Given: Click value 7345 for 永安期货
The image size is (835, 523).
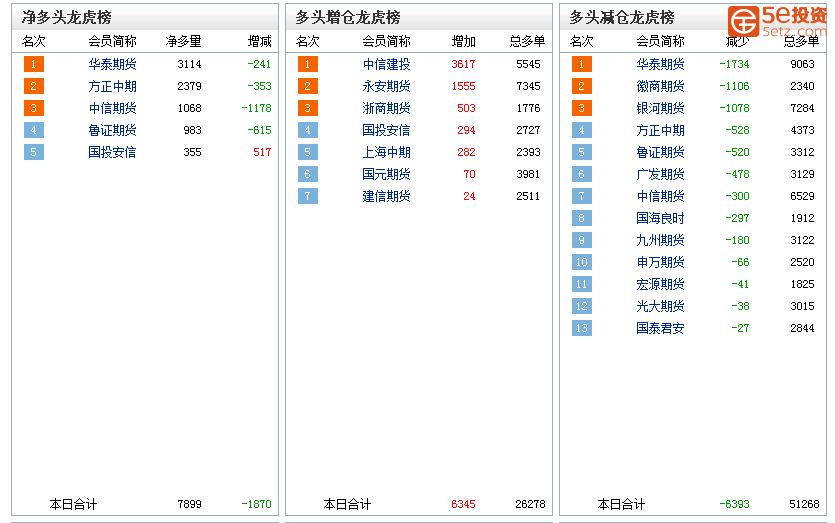Looking at the screenshot, I should [x=528, y=86].
